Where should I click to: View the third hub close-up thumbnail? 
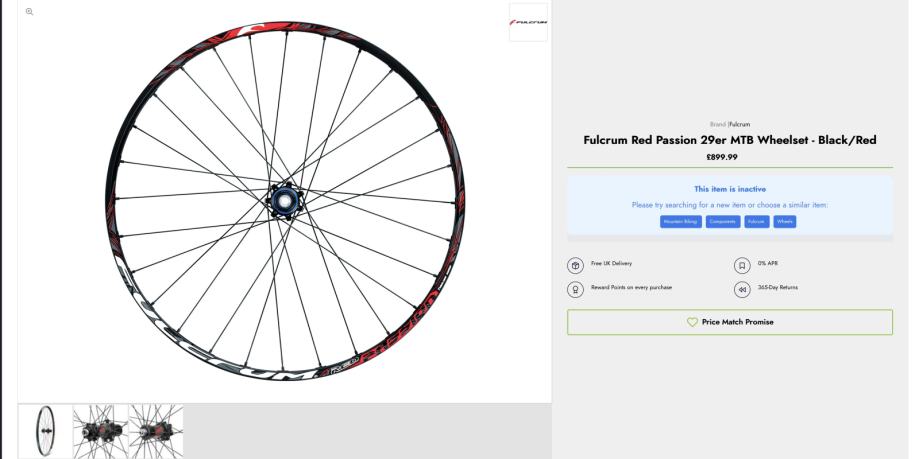pos(156,431)
